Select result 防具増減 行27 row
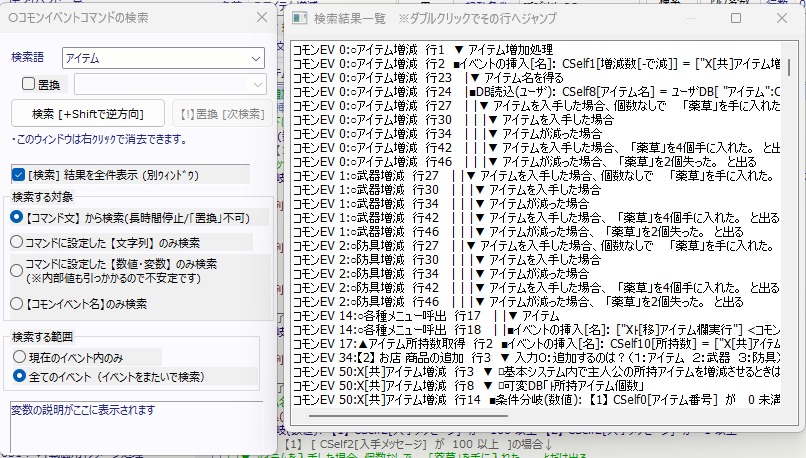The image size is (806, 458). [537, 246]
